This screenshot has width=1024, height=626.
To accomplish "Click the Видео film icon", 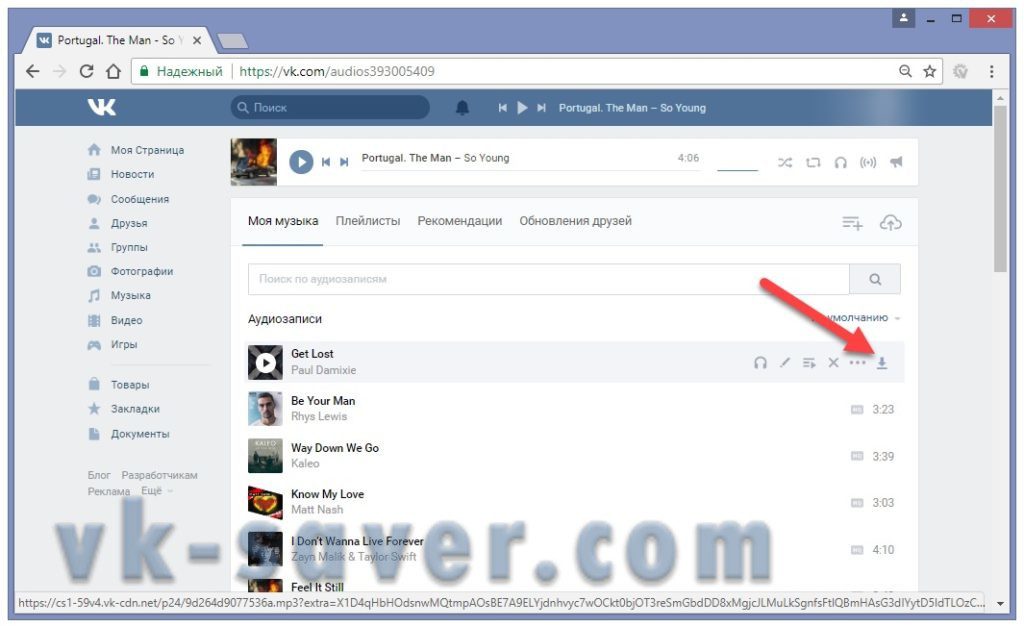I will (x=94, y=321).
